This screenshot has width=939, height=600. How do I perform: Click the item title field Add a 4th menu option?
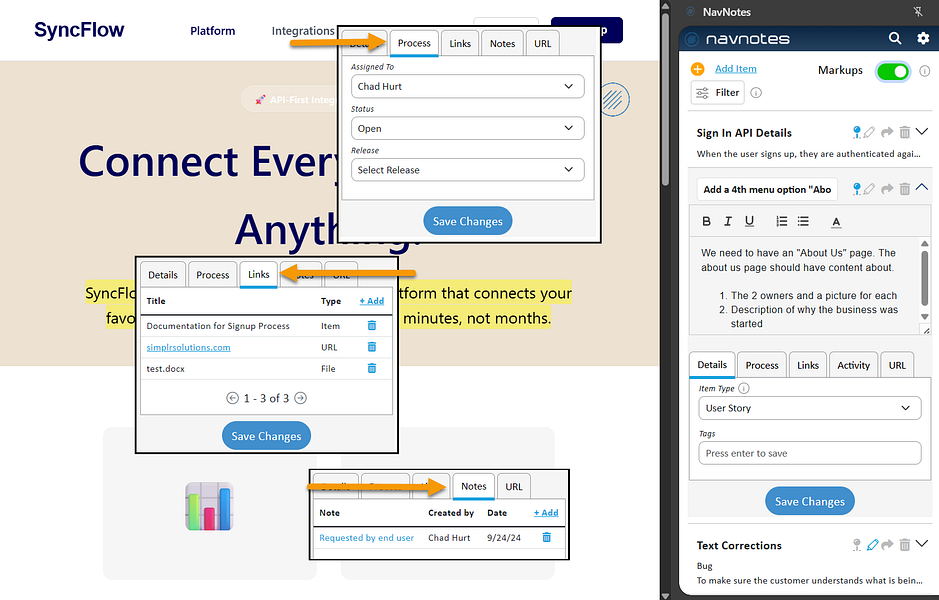tap(767, 189)
